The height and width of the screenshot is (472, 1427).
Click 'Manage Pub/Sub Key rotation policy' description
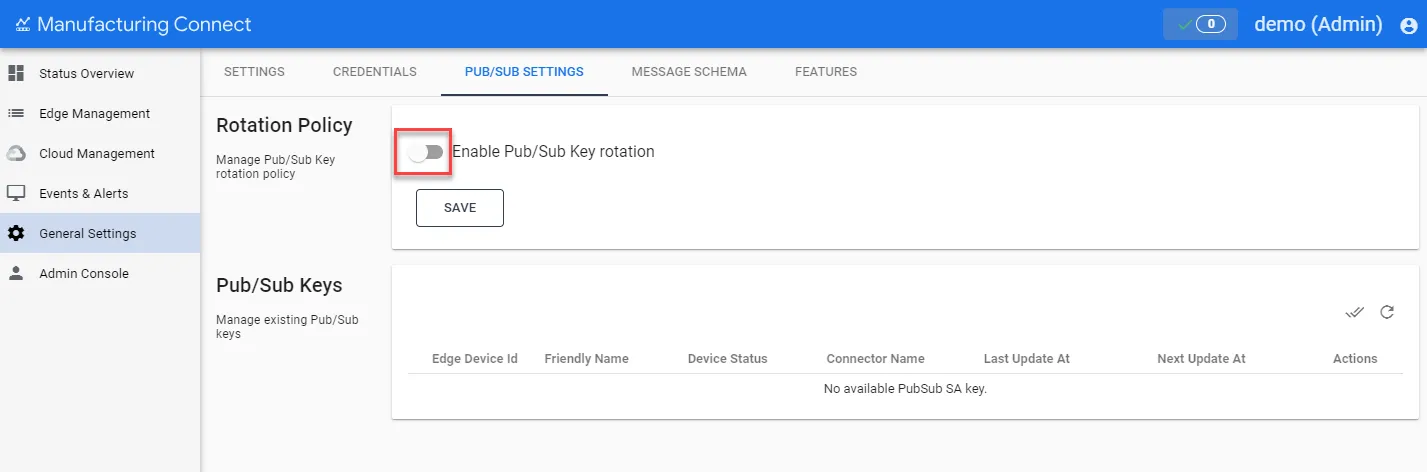[276, 167]
